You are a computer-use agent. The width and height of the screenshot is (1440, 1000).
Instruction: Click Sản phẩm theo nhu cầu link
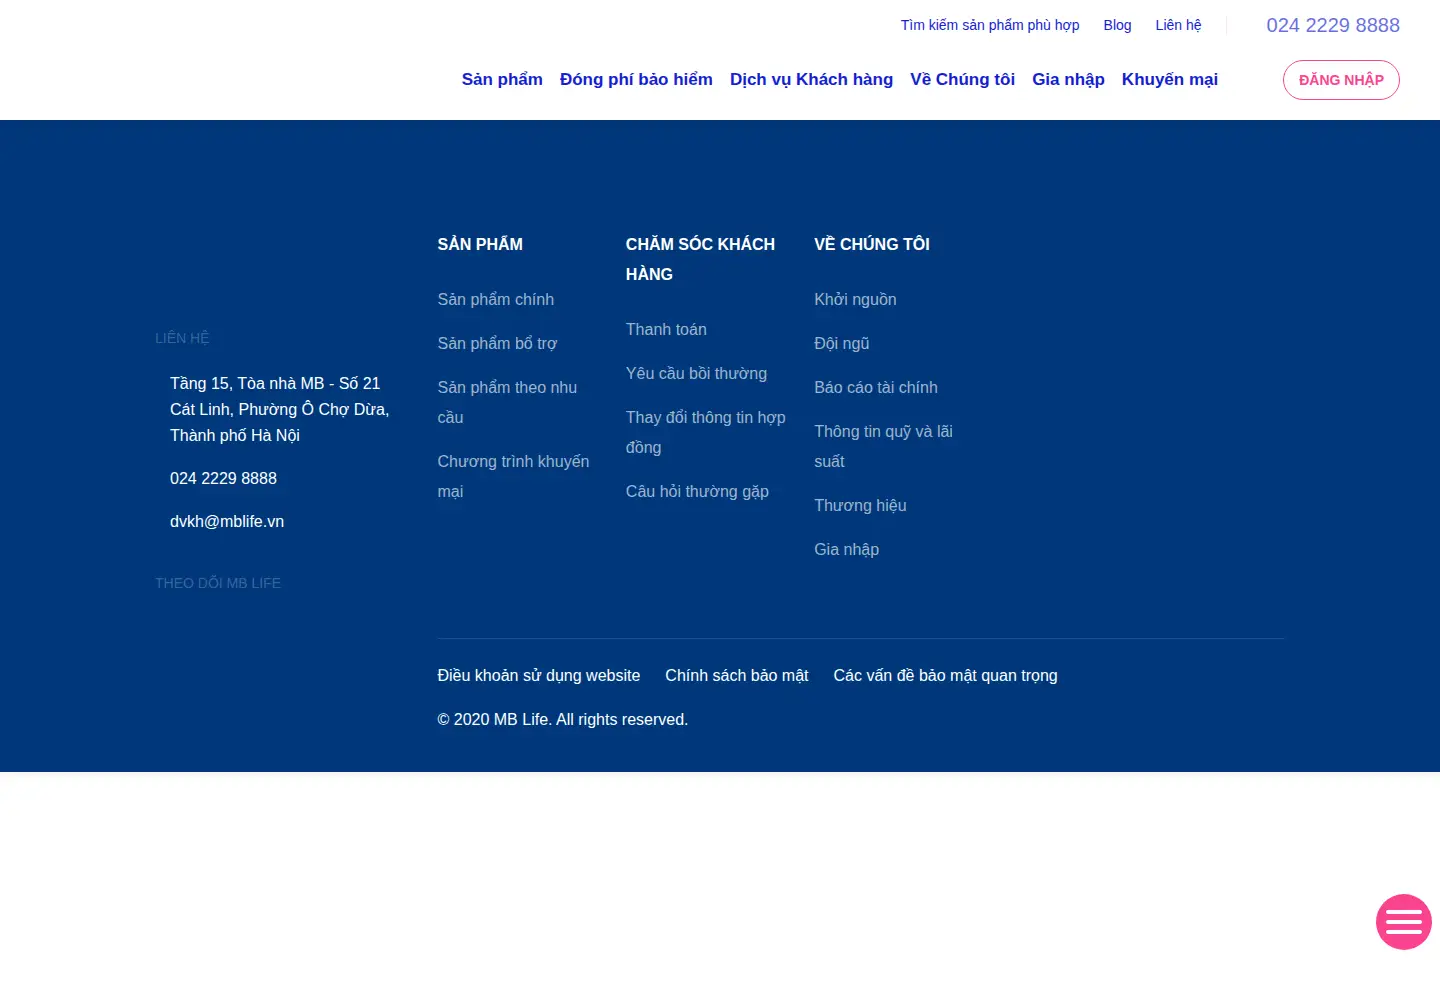click(507, 402)
